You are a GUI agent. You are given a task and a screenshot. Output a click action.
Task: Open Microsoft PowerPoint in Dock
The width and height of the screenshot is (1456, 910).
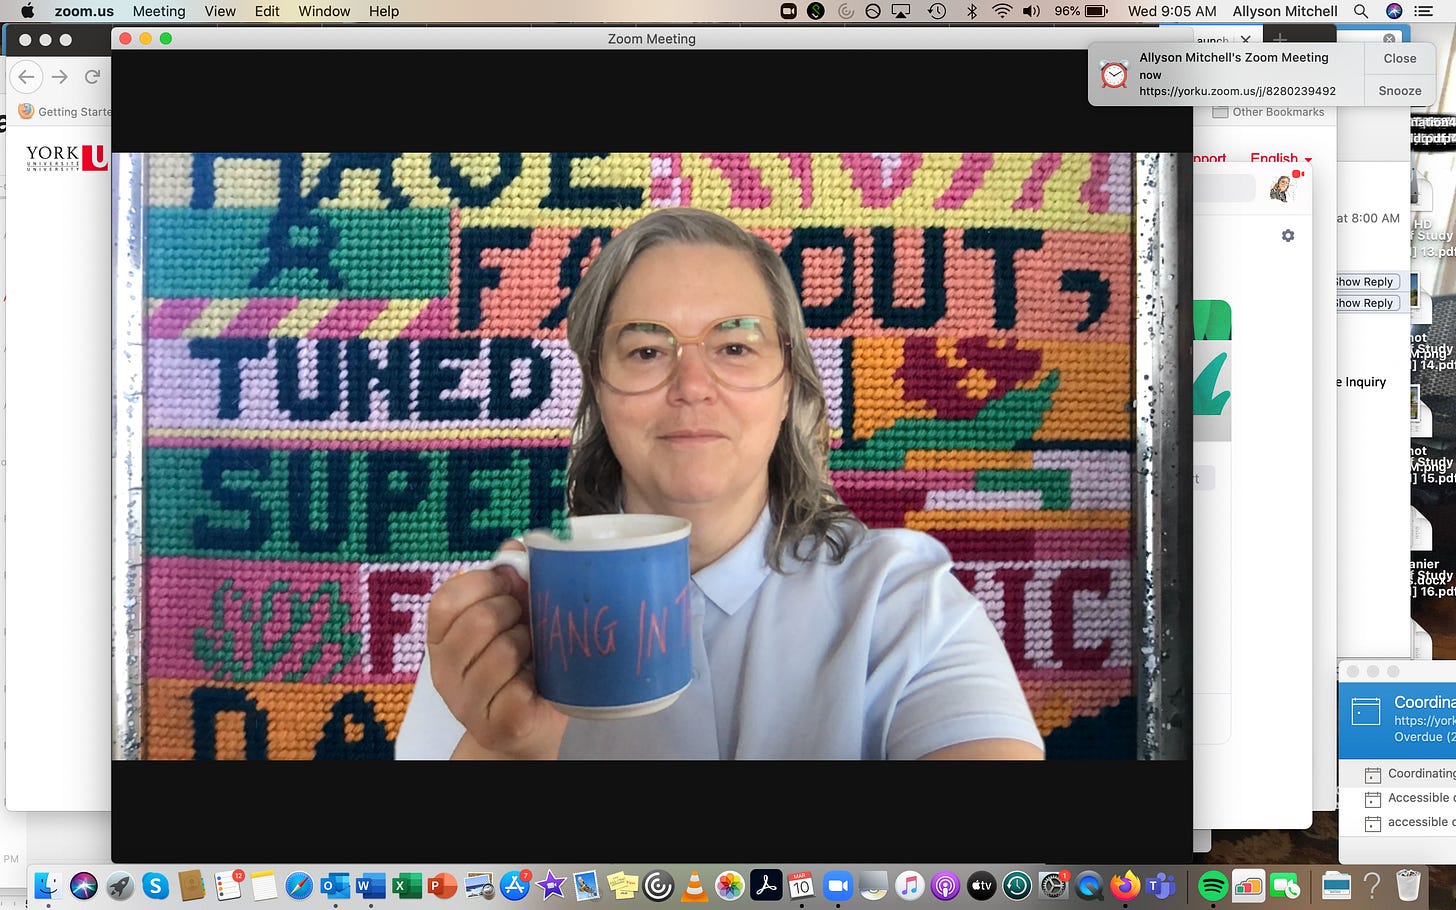tap(442, 885)
